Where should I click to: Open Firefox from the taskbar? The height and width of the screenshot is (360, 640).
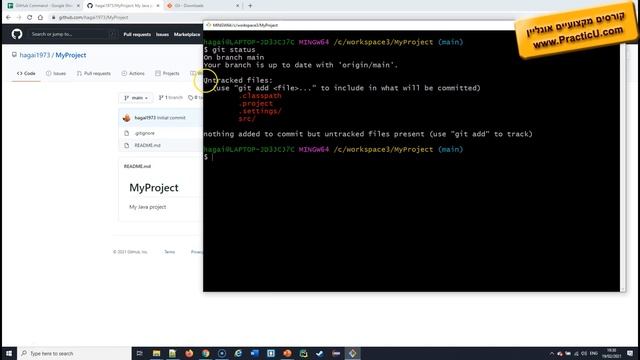(189, 353)
